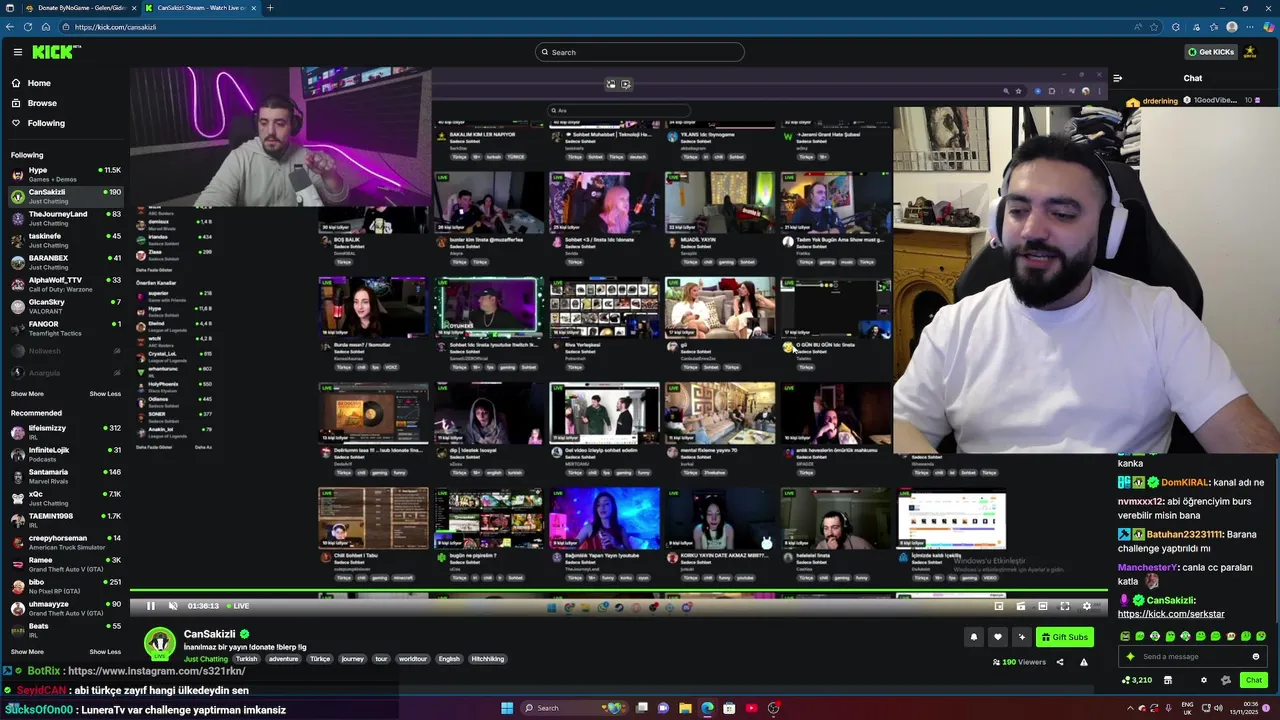This screenshot has height=720, width=1280.
Task: Click the Gift Subs button
Action: point(1064,637)
